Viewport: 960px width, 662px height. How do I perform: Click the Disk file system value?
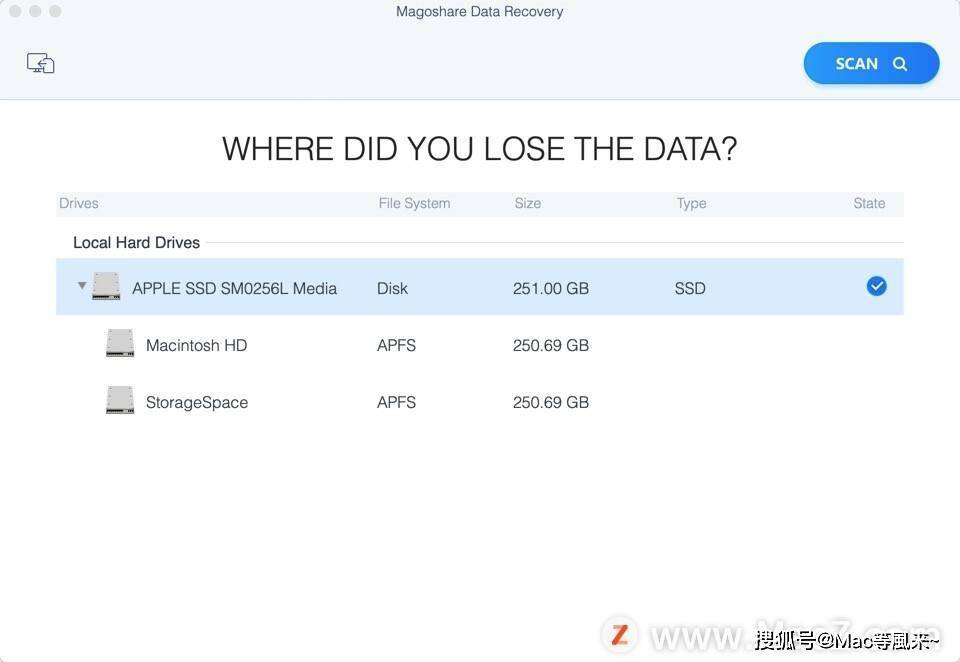392,288
